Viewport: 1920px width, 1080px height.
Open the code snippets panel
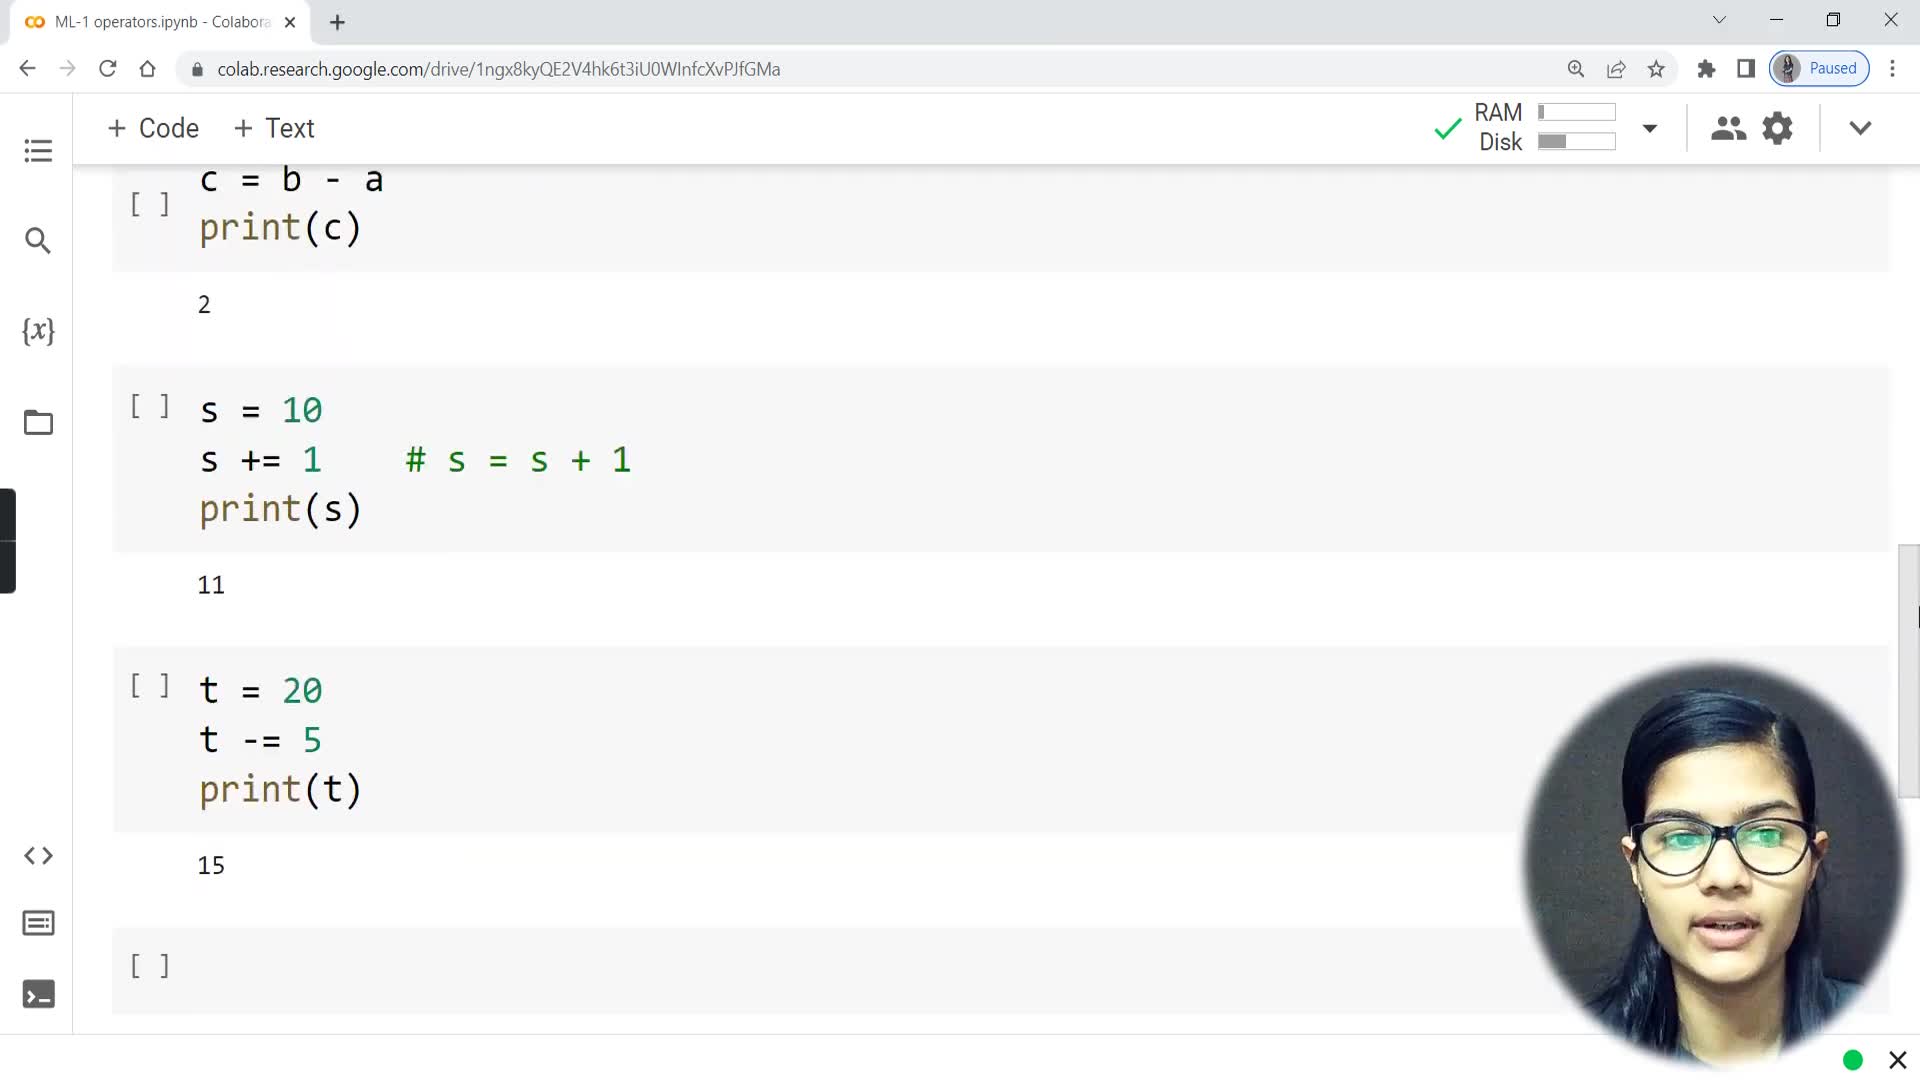click(x=38, y=856)
